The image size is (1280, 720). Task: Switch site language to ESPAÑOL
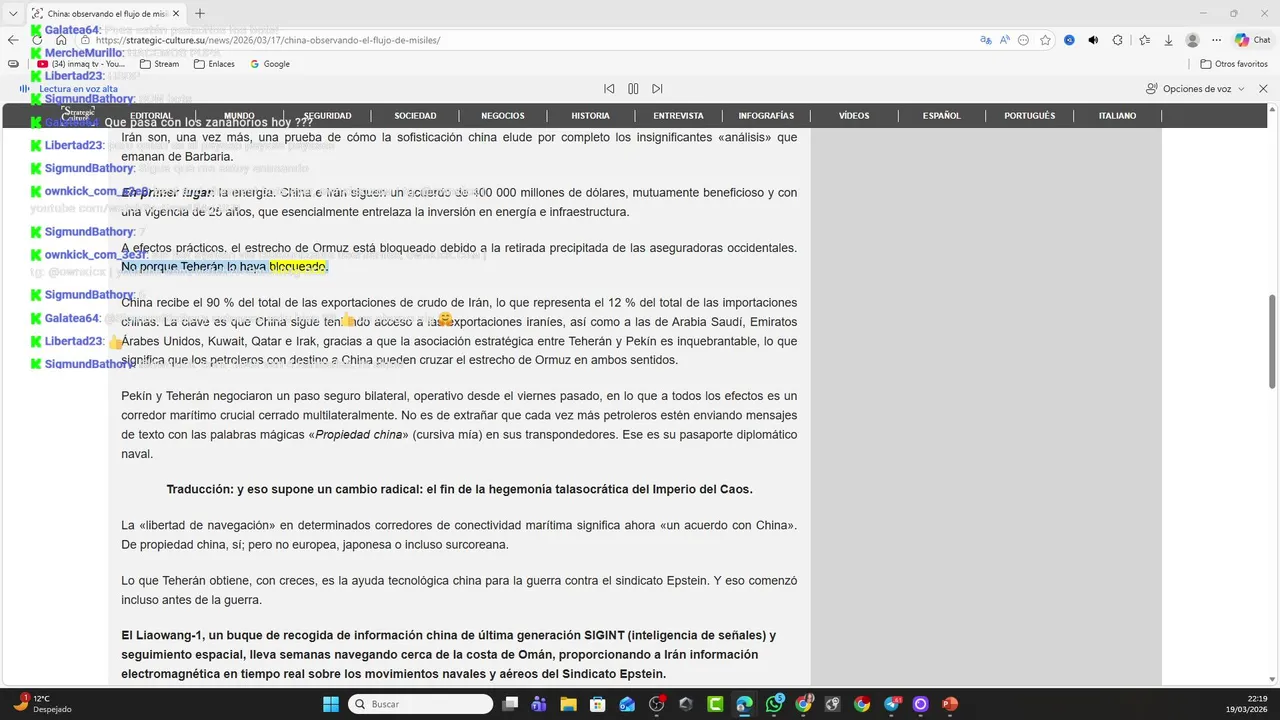click(x=941, y=116)
